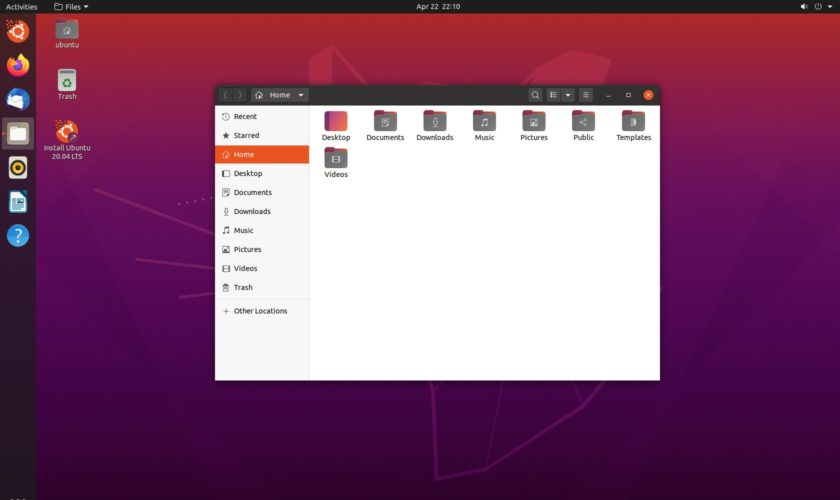Go back with the back arrow button
Image resolution: width=840 pixels, height=500 pixels.
(x=226, y=95)
